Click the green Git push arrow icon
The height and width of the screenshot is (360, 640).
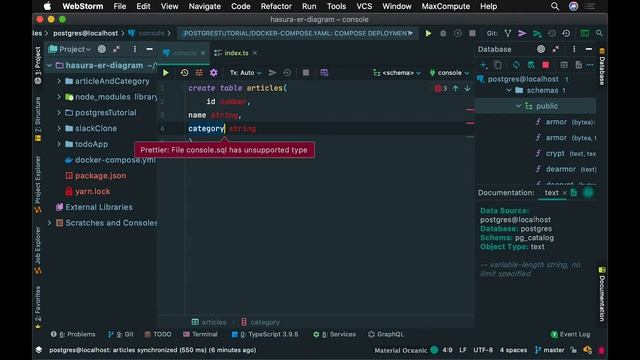pyautogui.click(x=537, y=33)
